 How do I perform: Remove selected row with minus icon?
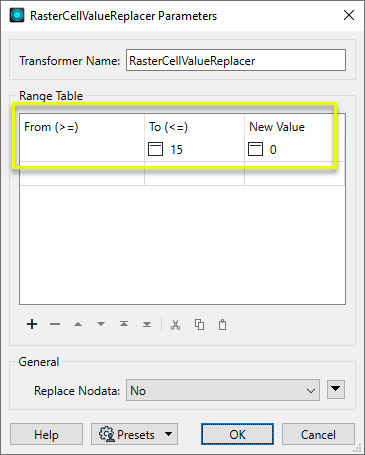[x=55, y=324]
